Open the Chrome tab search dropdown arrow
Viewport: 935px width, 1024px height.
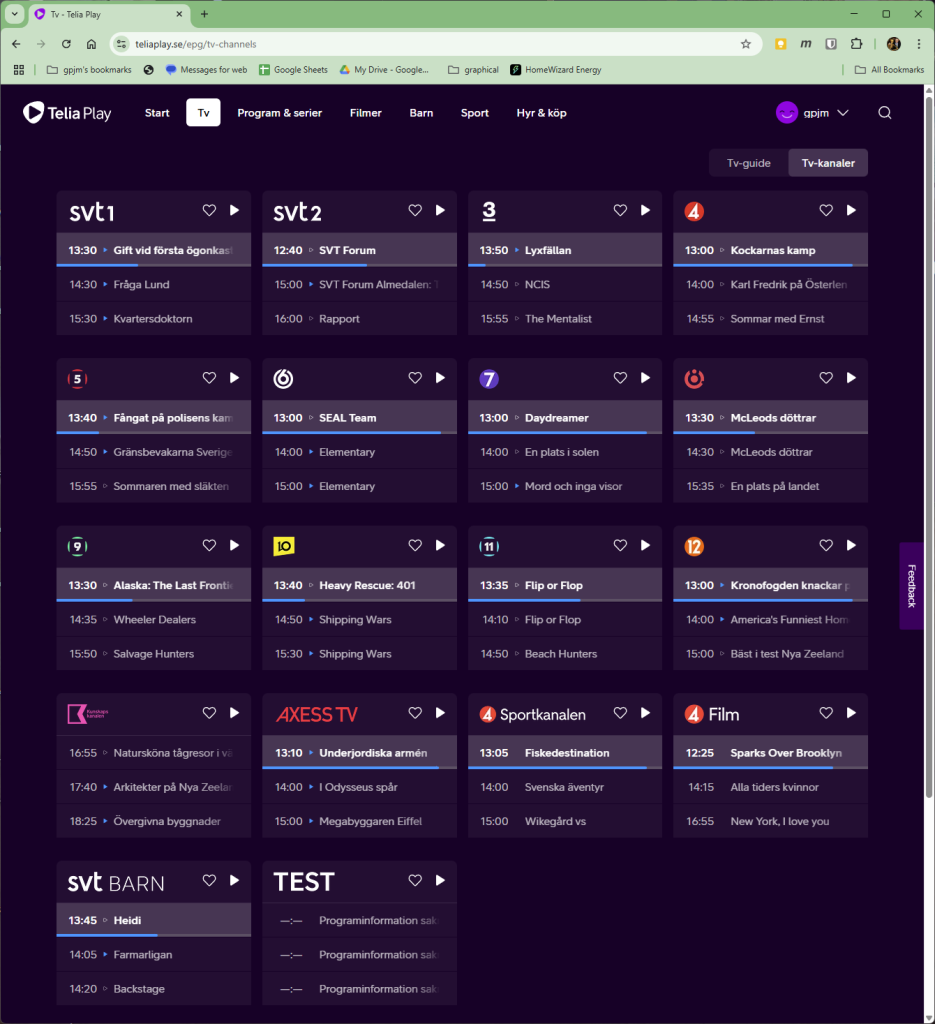point(14,14)
